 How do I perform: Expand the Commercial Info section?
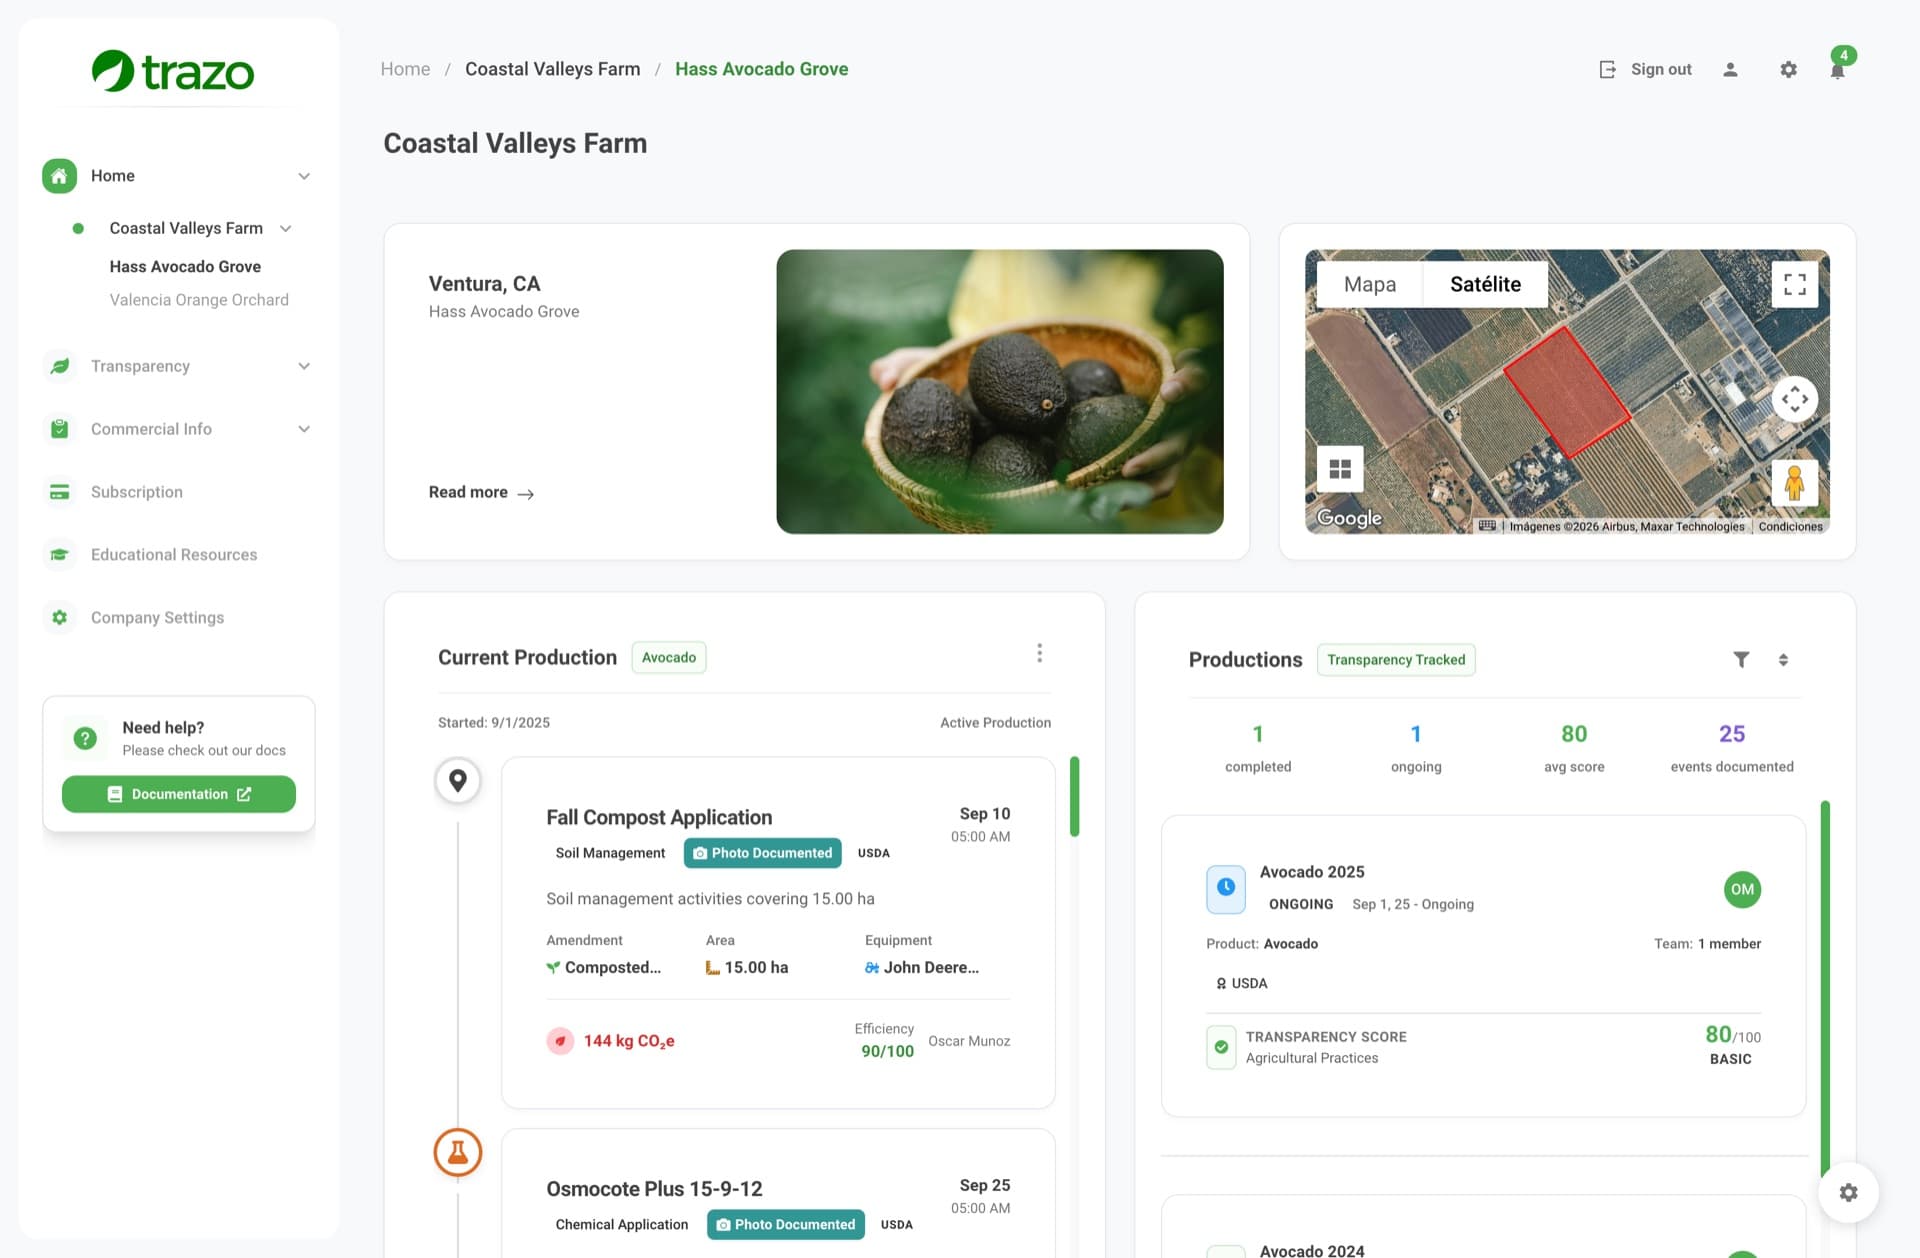(x=305, y=428)
